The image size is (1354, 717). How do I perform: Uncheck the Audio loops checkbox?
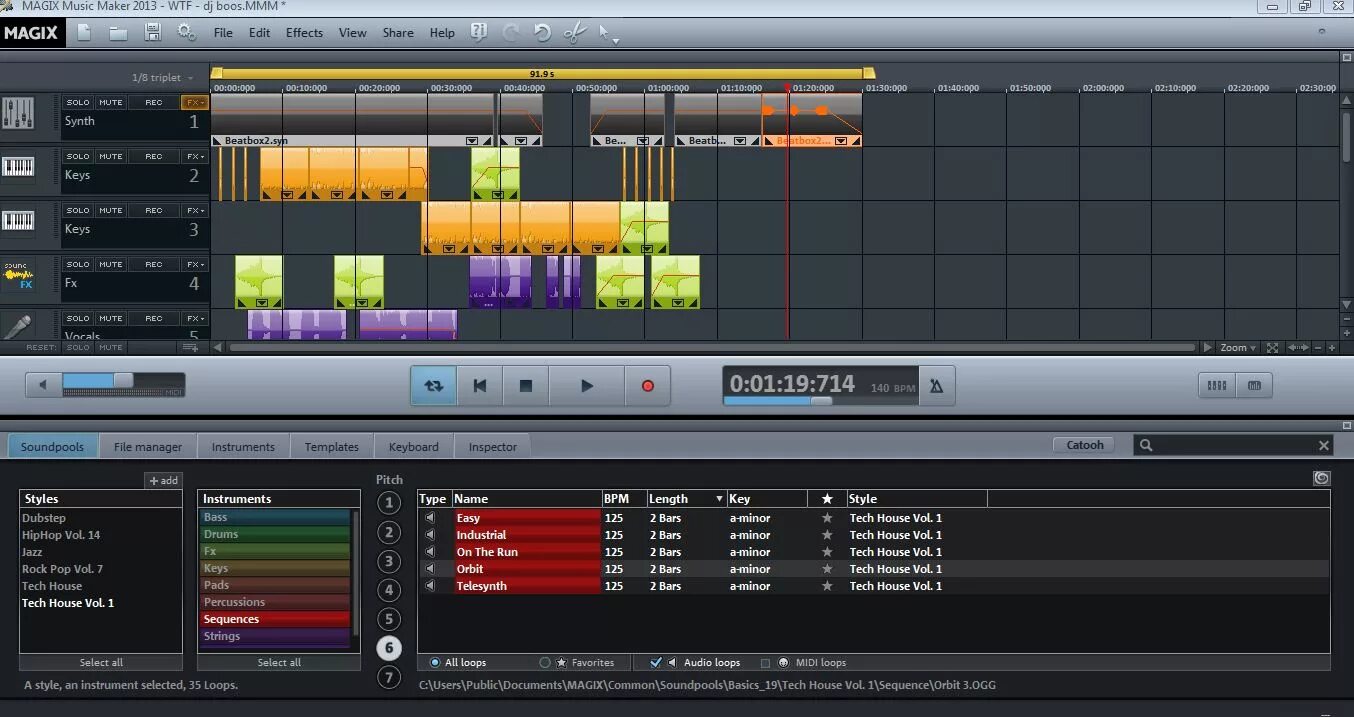[656, 662]
